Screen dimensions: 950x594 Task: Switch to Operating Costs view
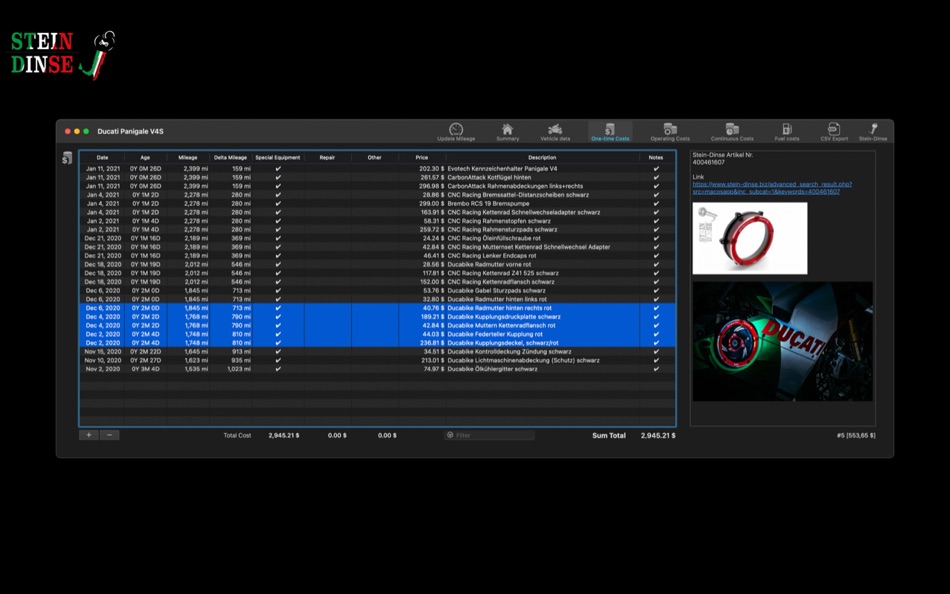point(670,132)
